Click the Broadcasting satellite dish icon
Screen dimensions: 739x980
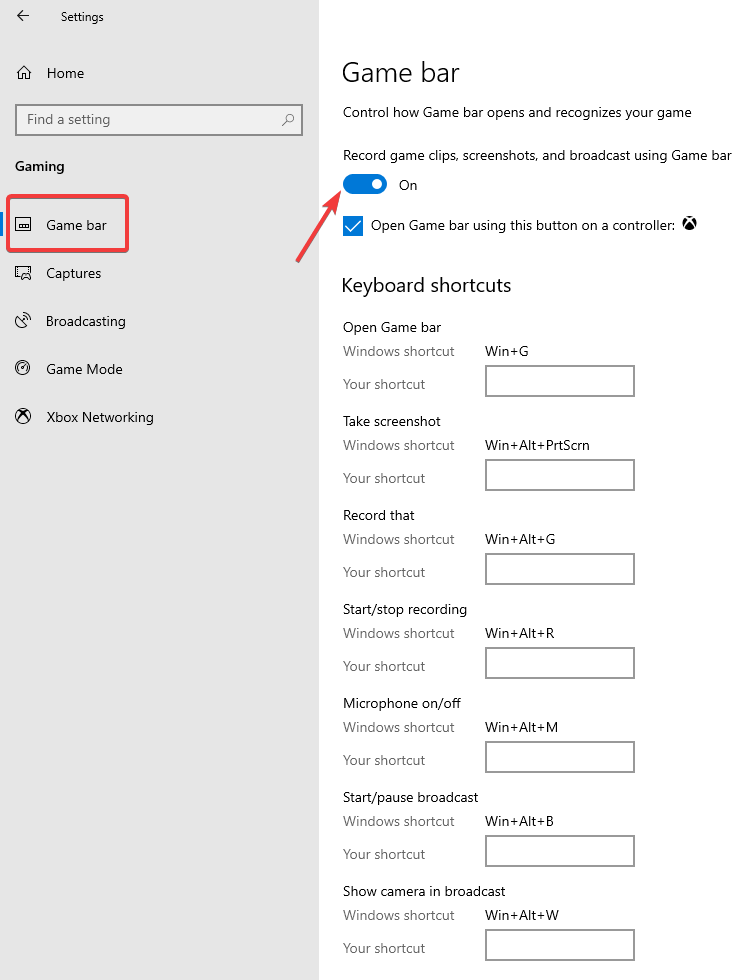23,321
